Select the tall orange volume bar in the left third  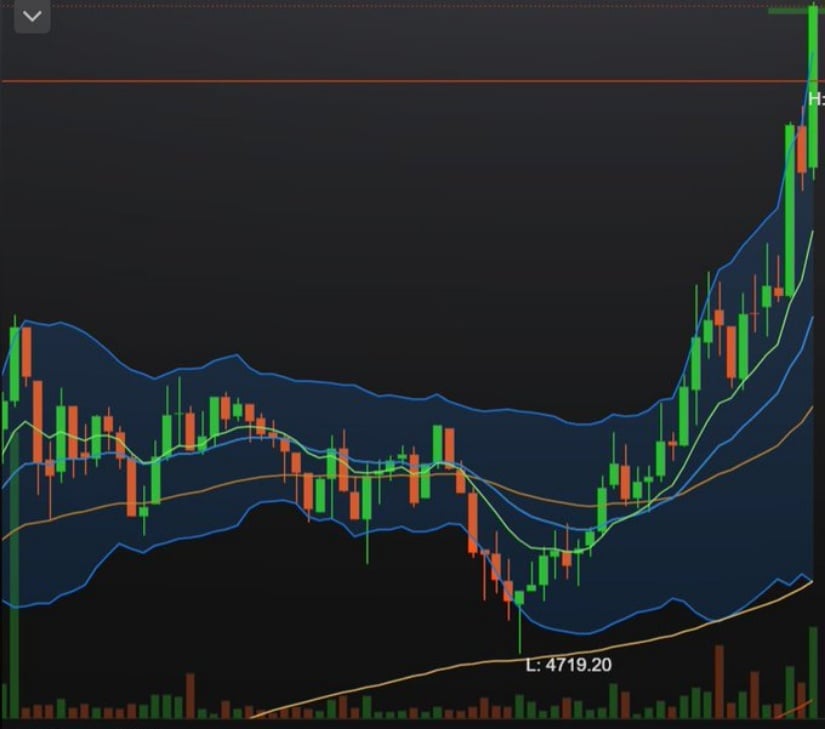[x=190, y=696]
